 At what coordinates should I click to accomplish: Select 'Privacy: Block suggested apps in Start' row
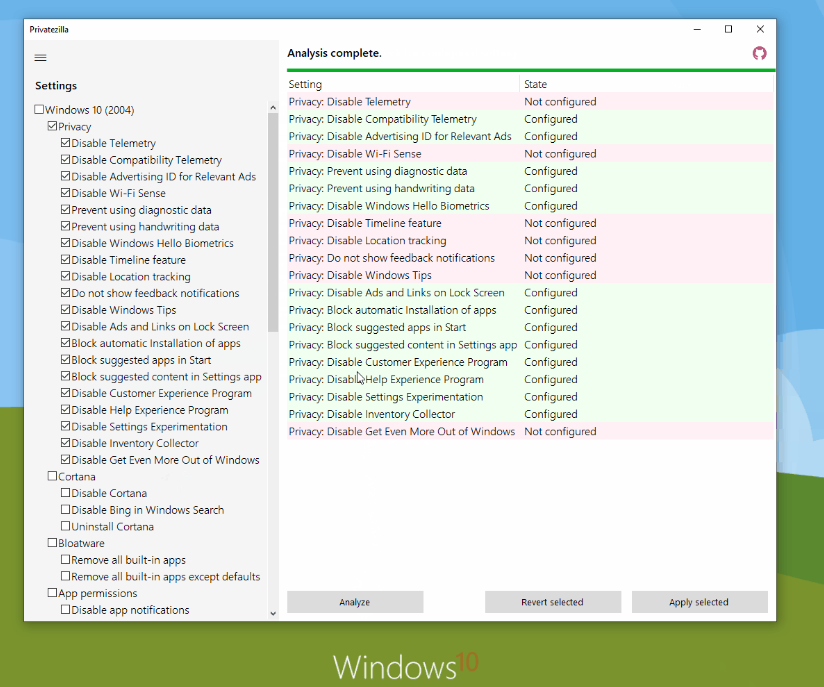click(x=530, y=327)
